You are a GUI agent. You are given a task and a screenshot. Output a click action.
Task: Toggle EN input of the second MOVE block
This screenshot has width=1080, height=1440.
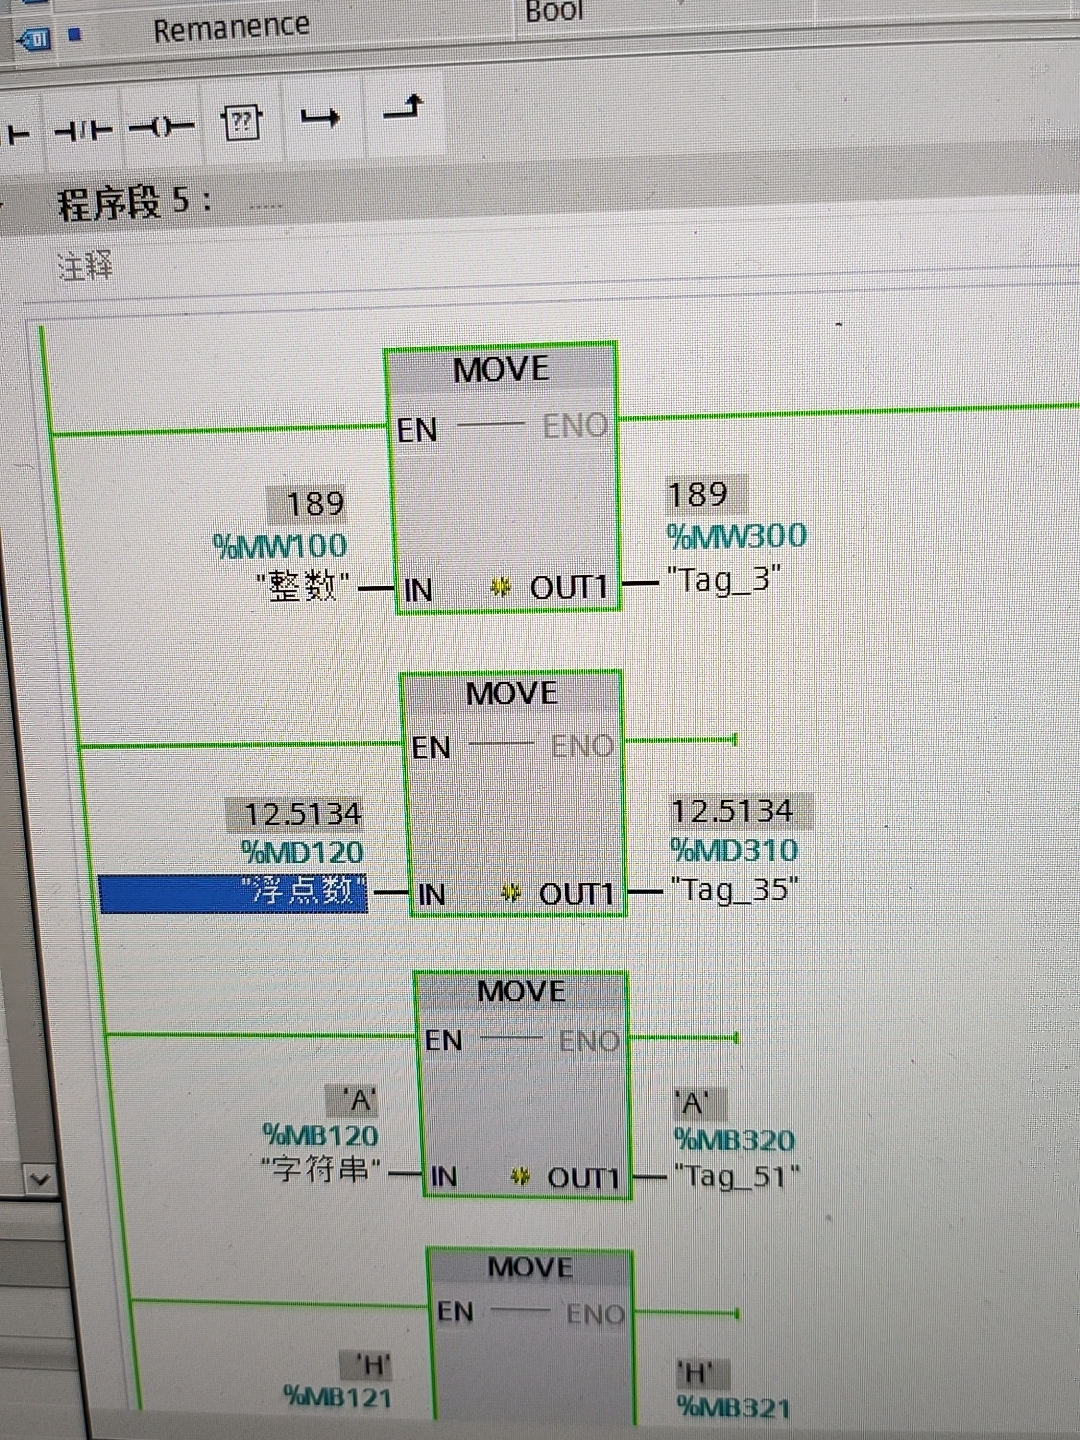coord(430,747)
